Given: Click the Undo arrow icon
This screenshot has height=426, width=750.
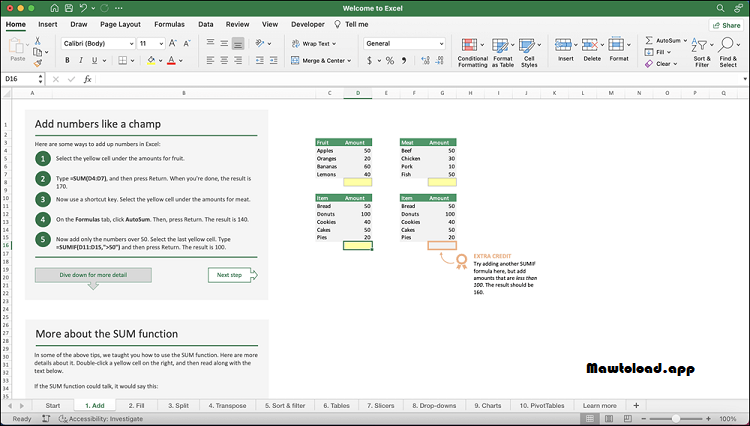Looking at the screenshot, I should coord(83,8).
